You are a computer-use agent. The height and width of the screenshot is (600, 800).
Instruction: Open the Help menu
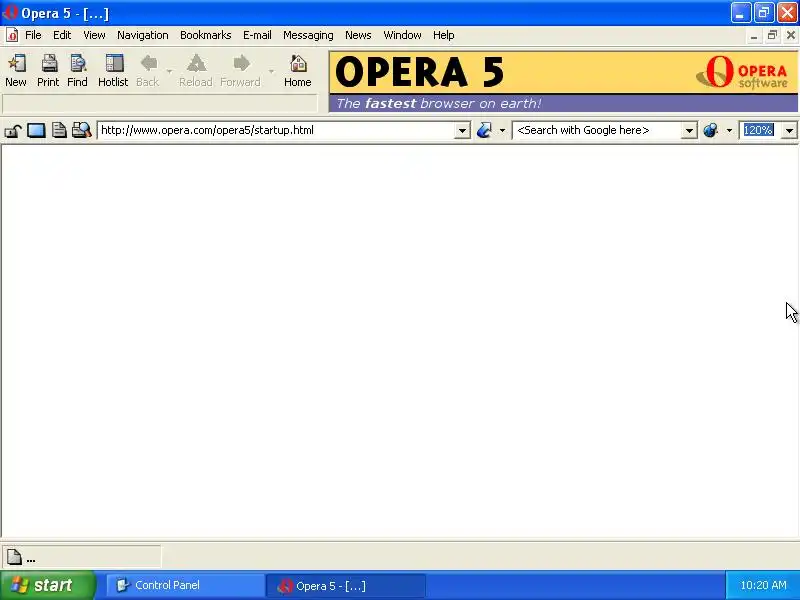click(444, 35)
